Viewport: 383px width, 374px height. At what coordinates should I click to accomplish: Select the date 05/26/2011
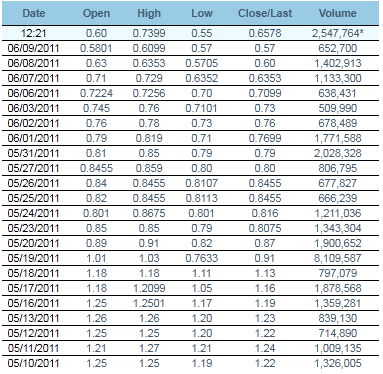pyautogui.click(x=33, y=183)
